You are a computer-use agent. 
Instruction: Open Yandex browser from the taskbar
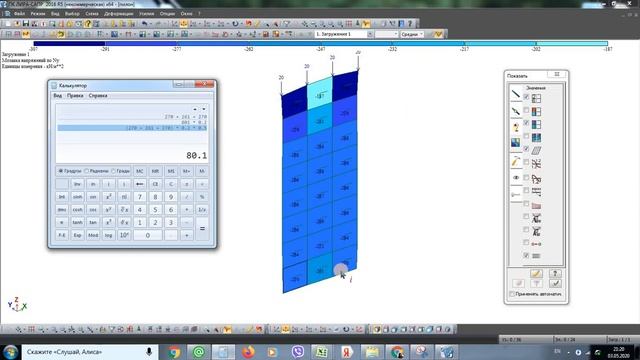347,352
